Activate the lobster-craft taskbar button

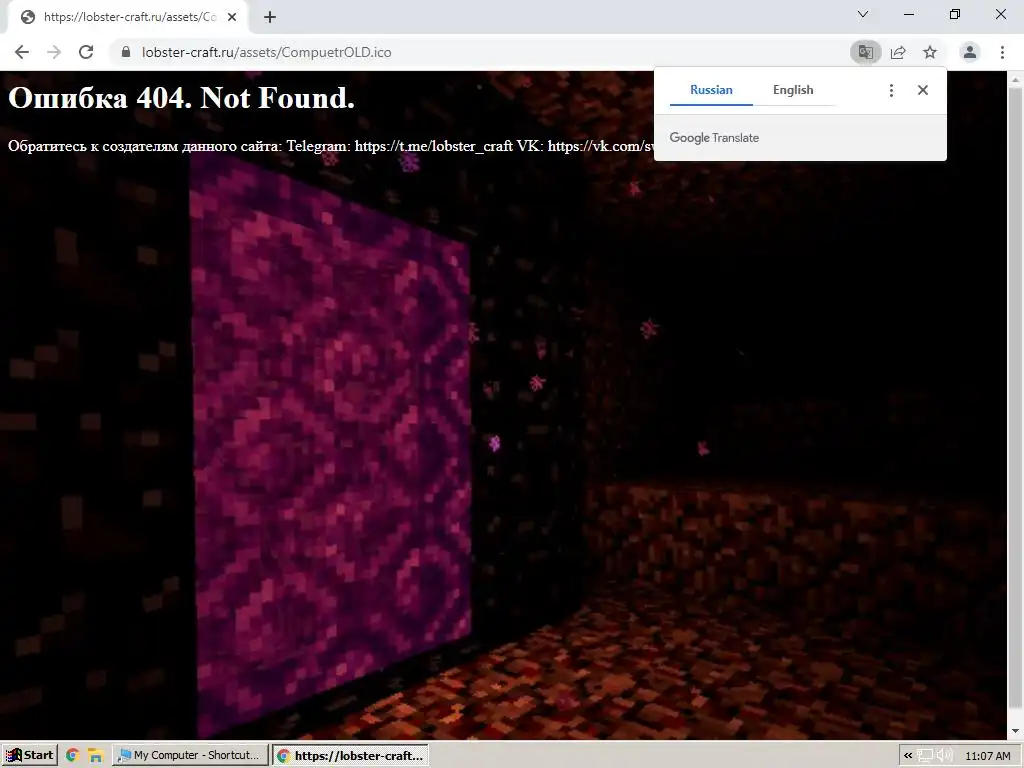point(351,755)
